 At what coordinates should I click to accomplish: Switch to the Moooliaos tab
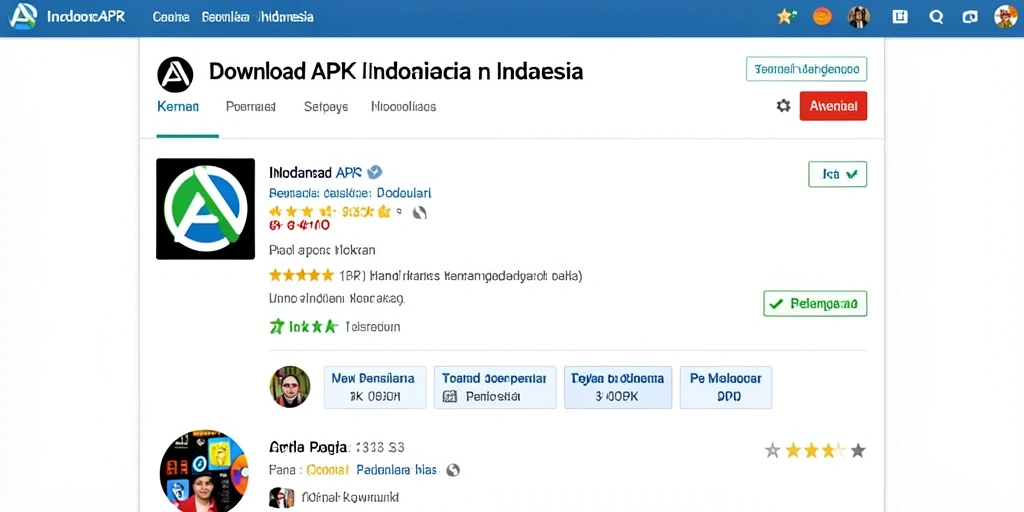point(404,106)
